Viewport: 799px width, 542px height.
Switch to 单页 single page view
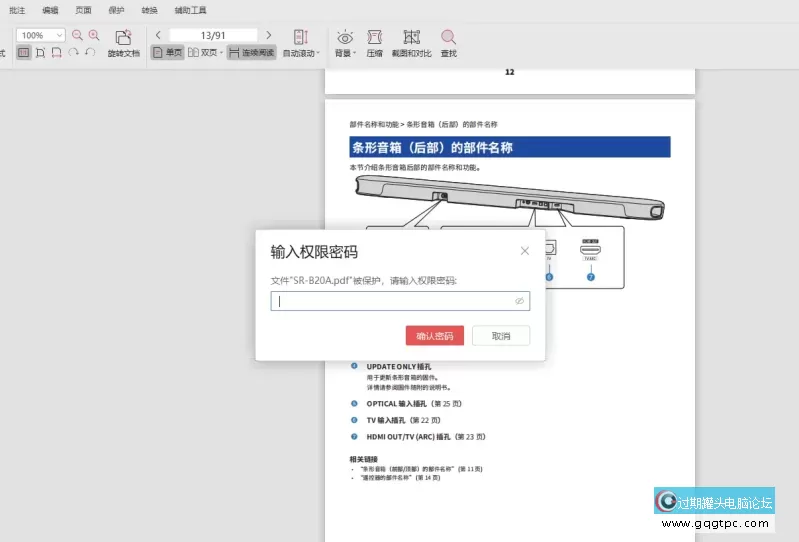(168, 52)
